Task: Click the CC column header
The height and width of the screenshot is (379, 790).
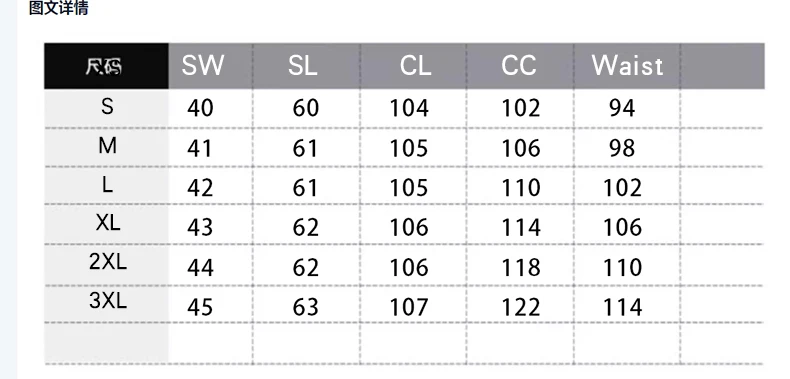Action: pyautogui.click(x=519, y=66)
